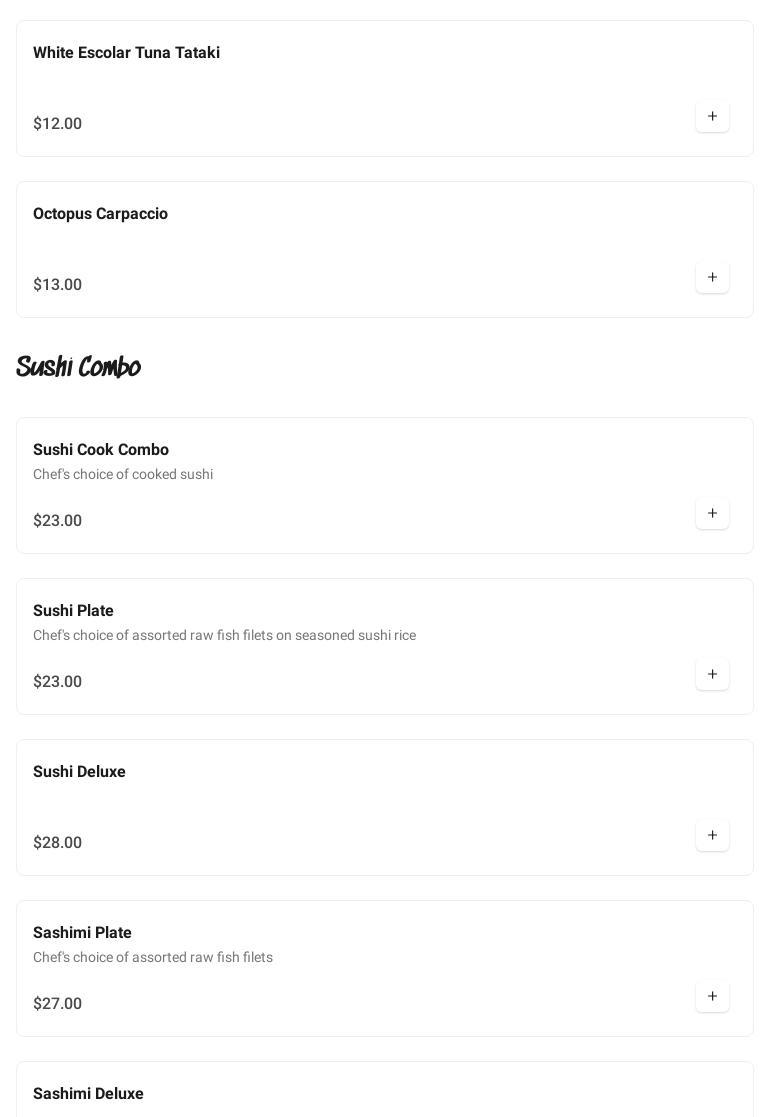770x1117 pixels.
Task: Click the $28.00 price on Sushi Deluxe
Action: click(57, 843)
